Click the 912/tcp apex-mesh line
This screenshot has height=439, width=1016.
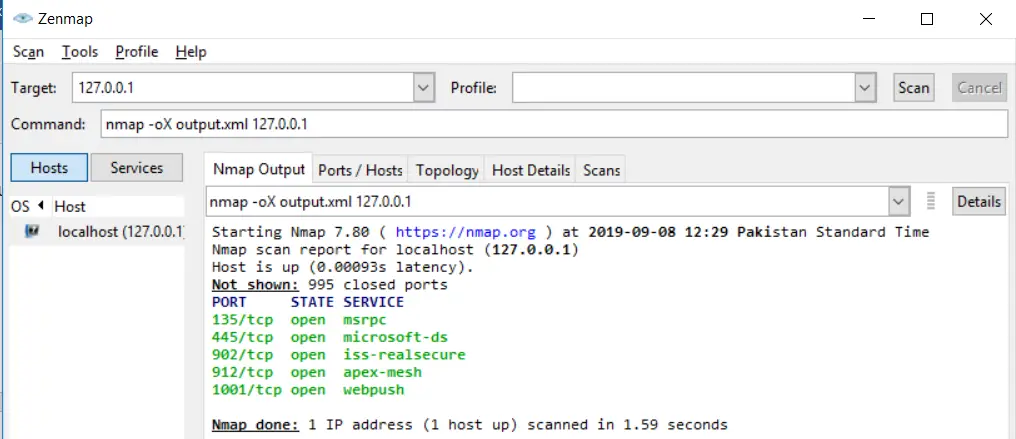tap(317, 372)
